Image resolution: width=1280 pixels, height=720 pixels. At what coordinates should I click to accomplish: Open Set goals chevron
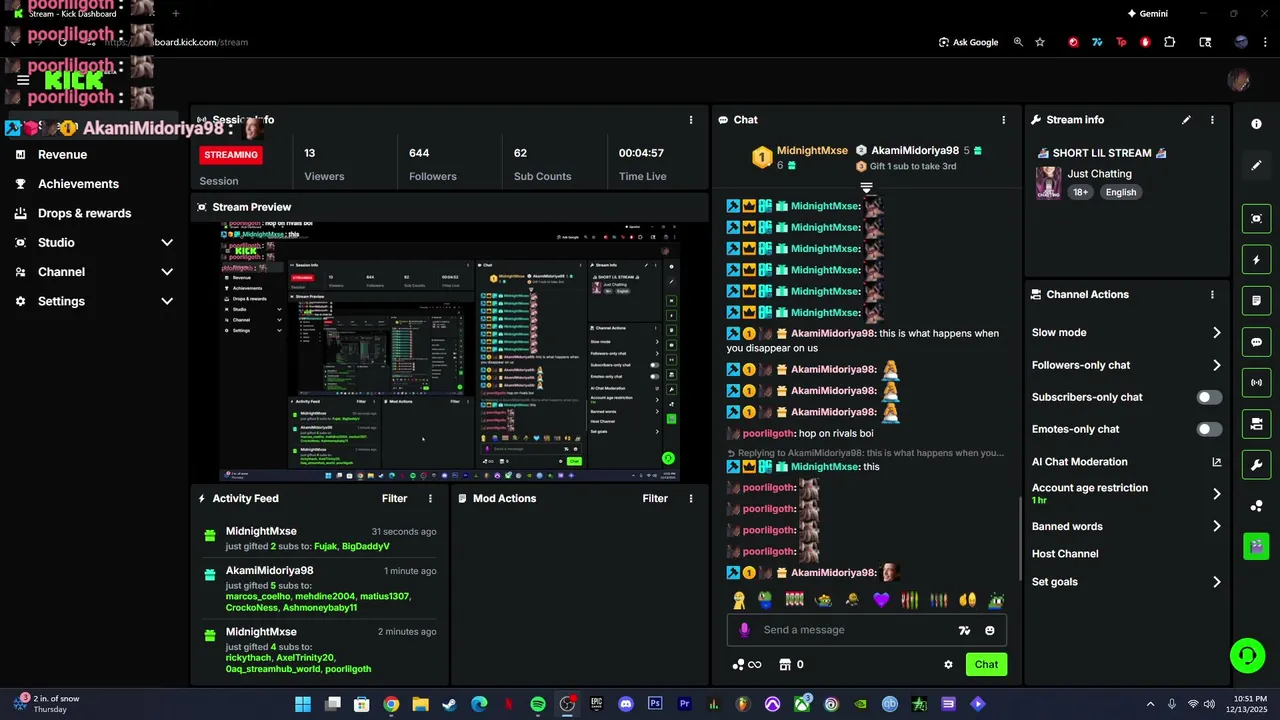(x=1217, y=582)
